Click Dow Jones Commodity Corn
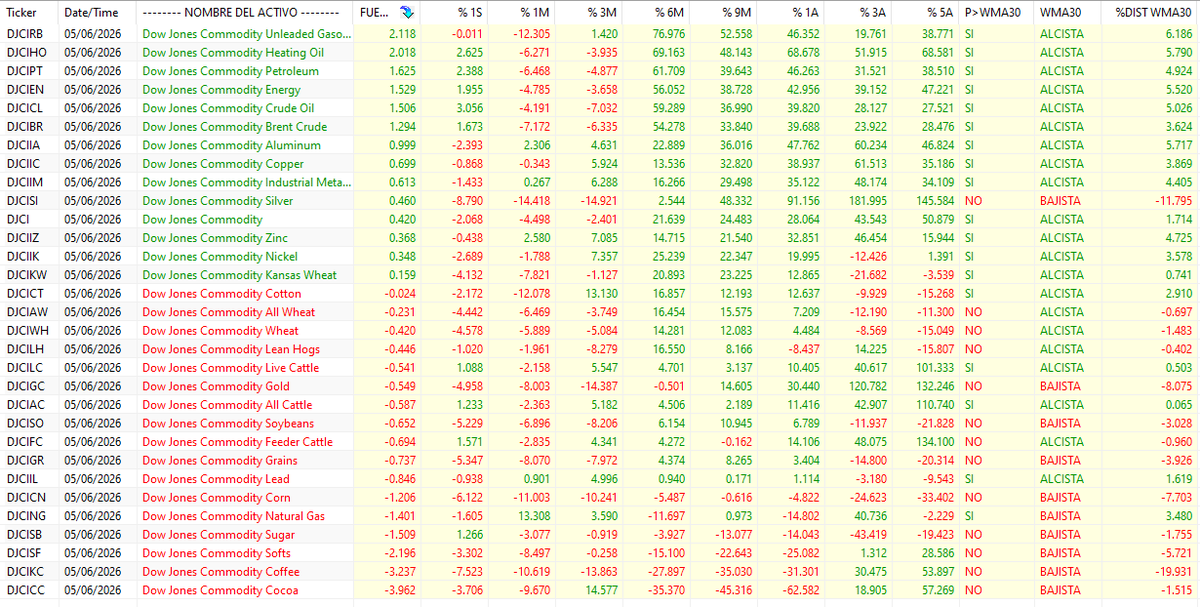 [216, 497]
